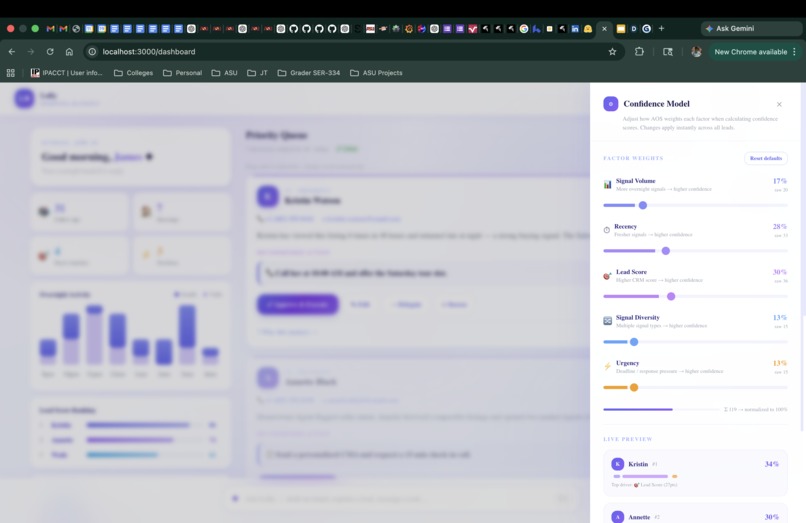806x523 pixels.
Task: Open the Kristin live preview card
Action: tap(695, 473)
